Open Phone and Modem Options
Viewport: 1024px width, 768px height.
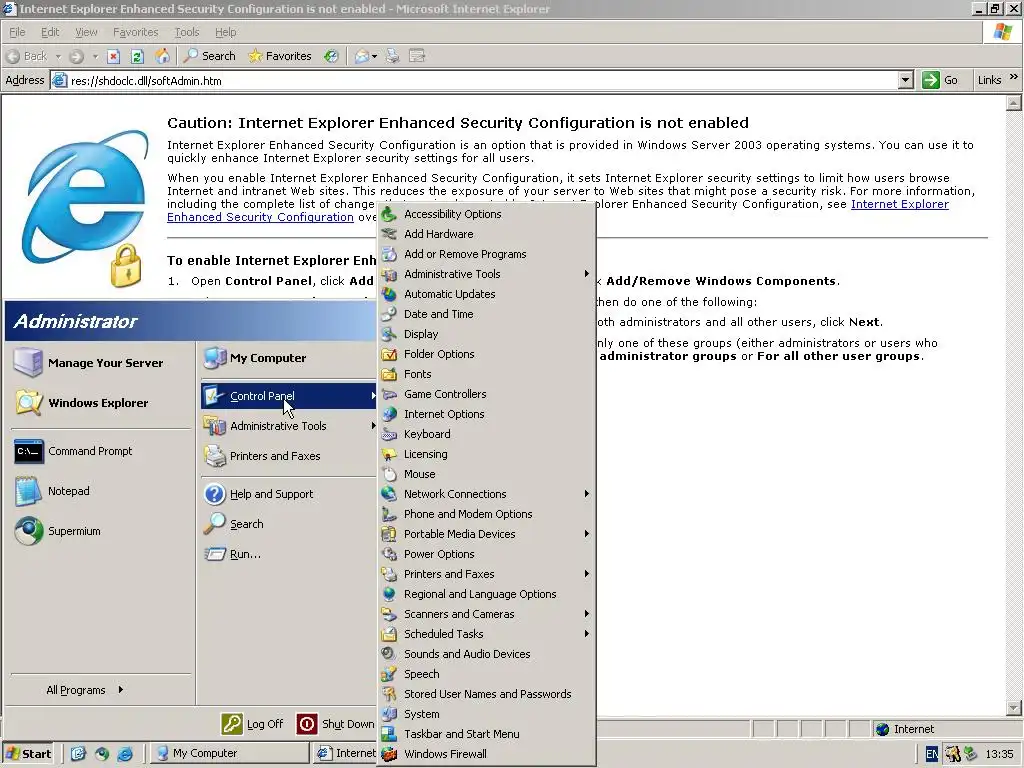[487, 514]
